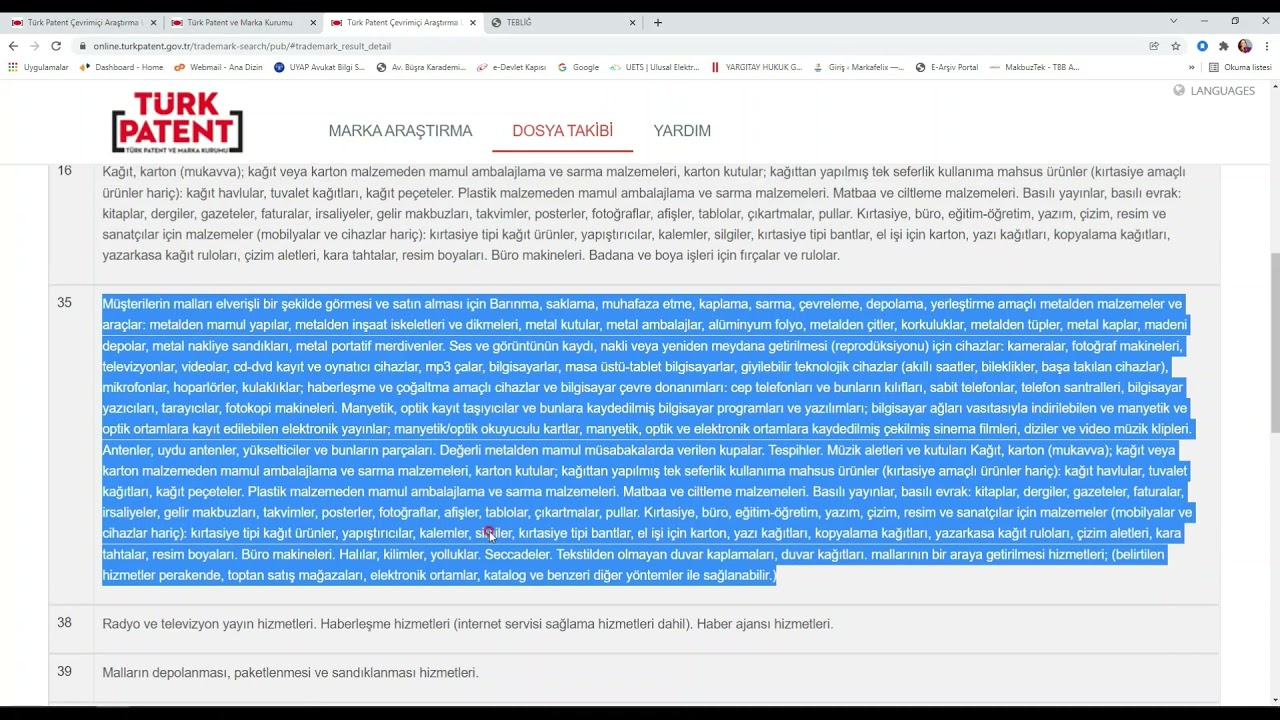The image size is (1280, 720).
Task: Click the page vertical scrollbar thumb
Action: (x=1274, y=343)
